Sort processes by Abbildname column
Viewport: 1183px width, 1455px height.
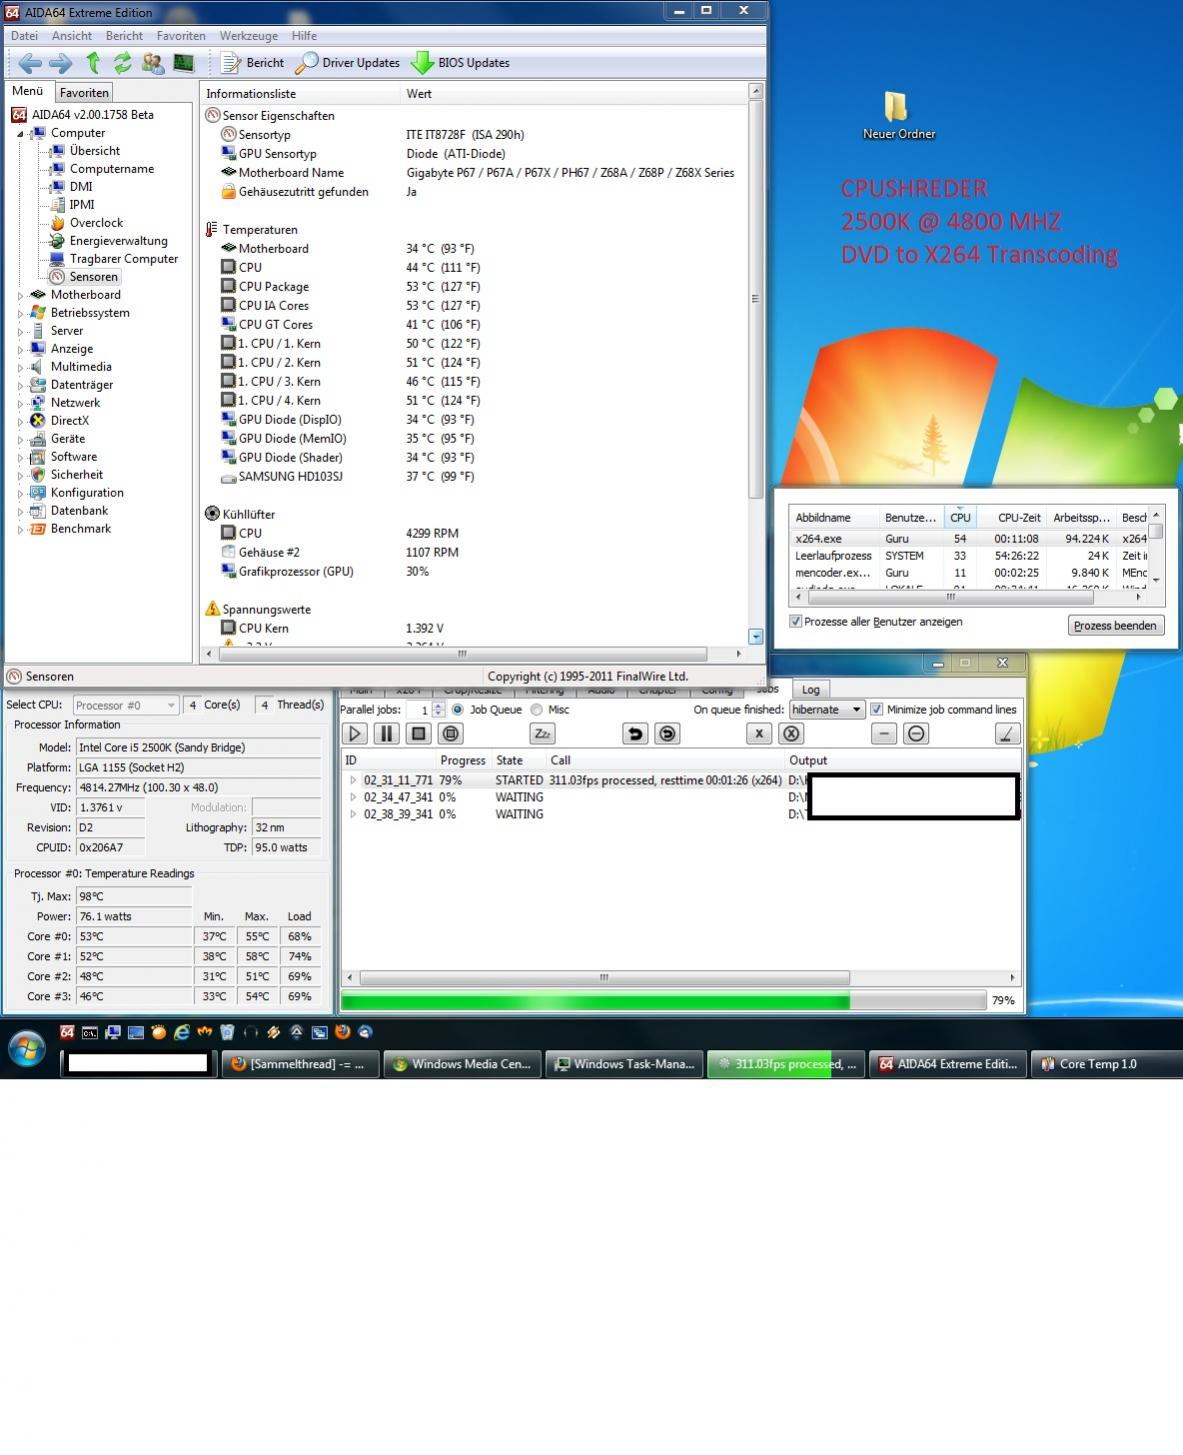coord(833,518)
